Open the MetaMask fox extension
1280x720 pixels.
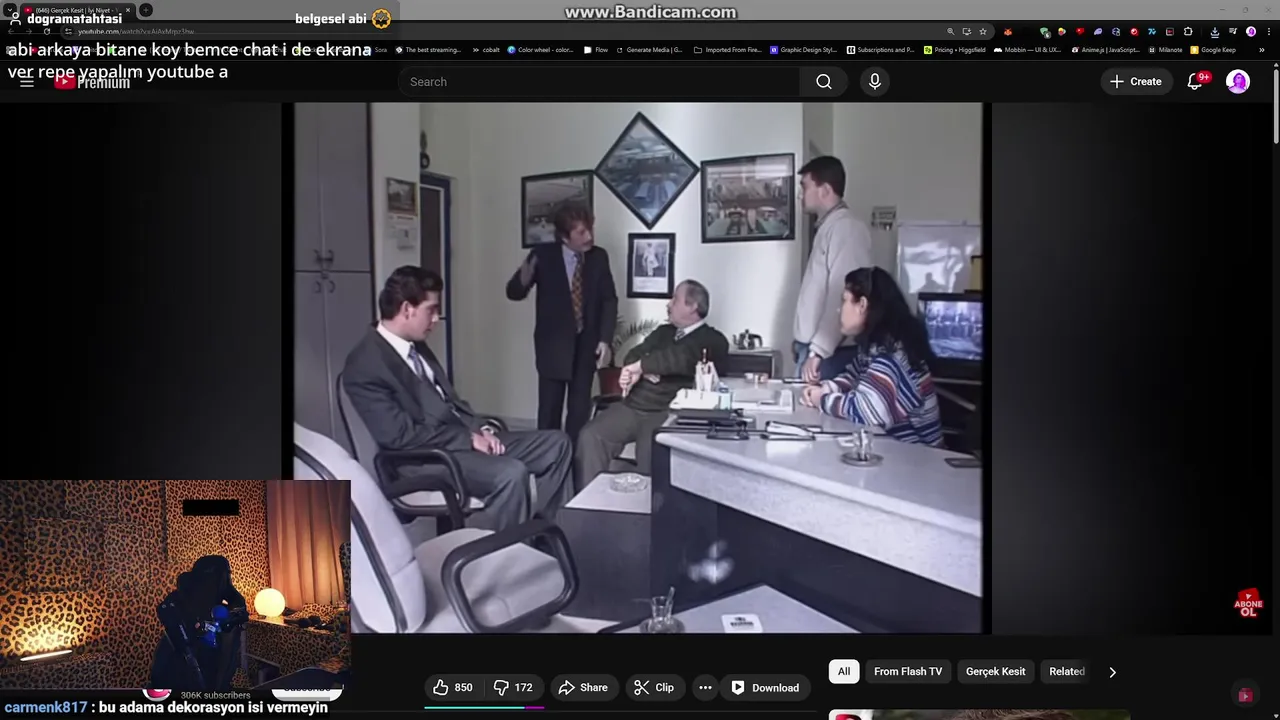tap(1008, 31)
